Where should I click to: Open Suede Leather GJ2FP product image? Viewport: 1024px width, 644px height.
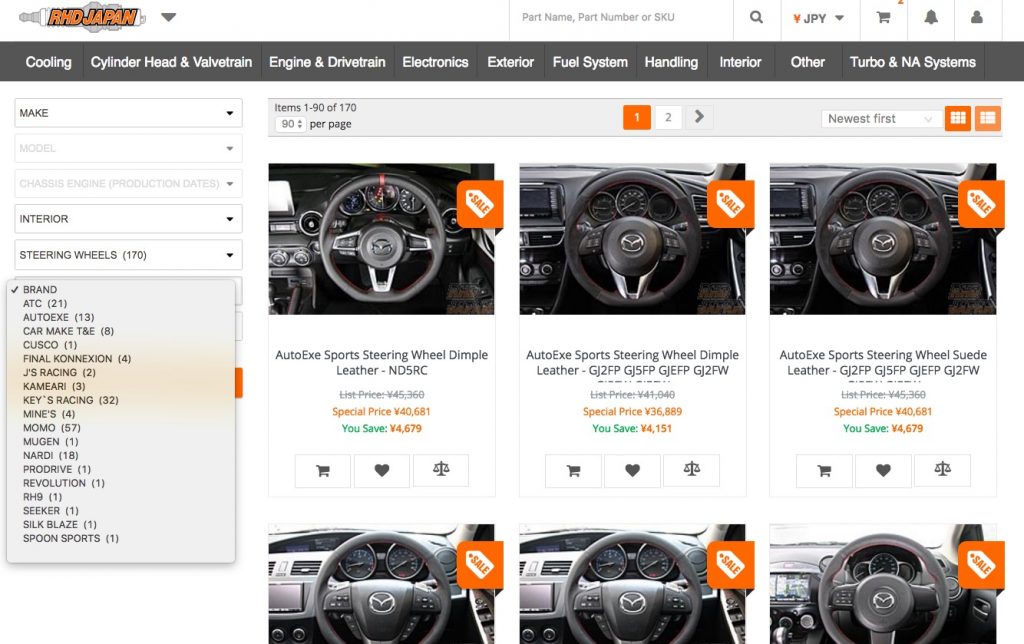(883, 239)
